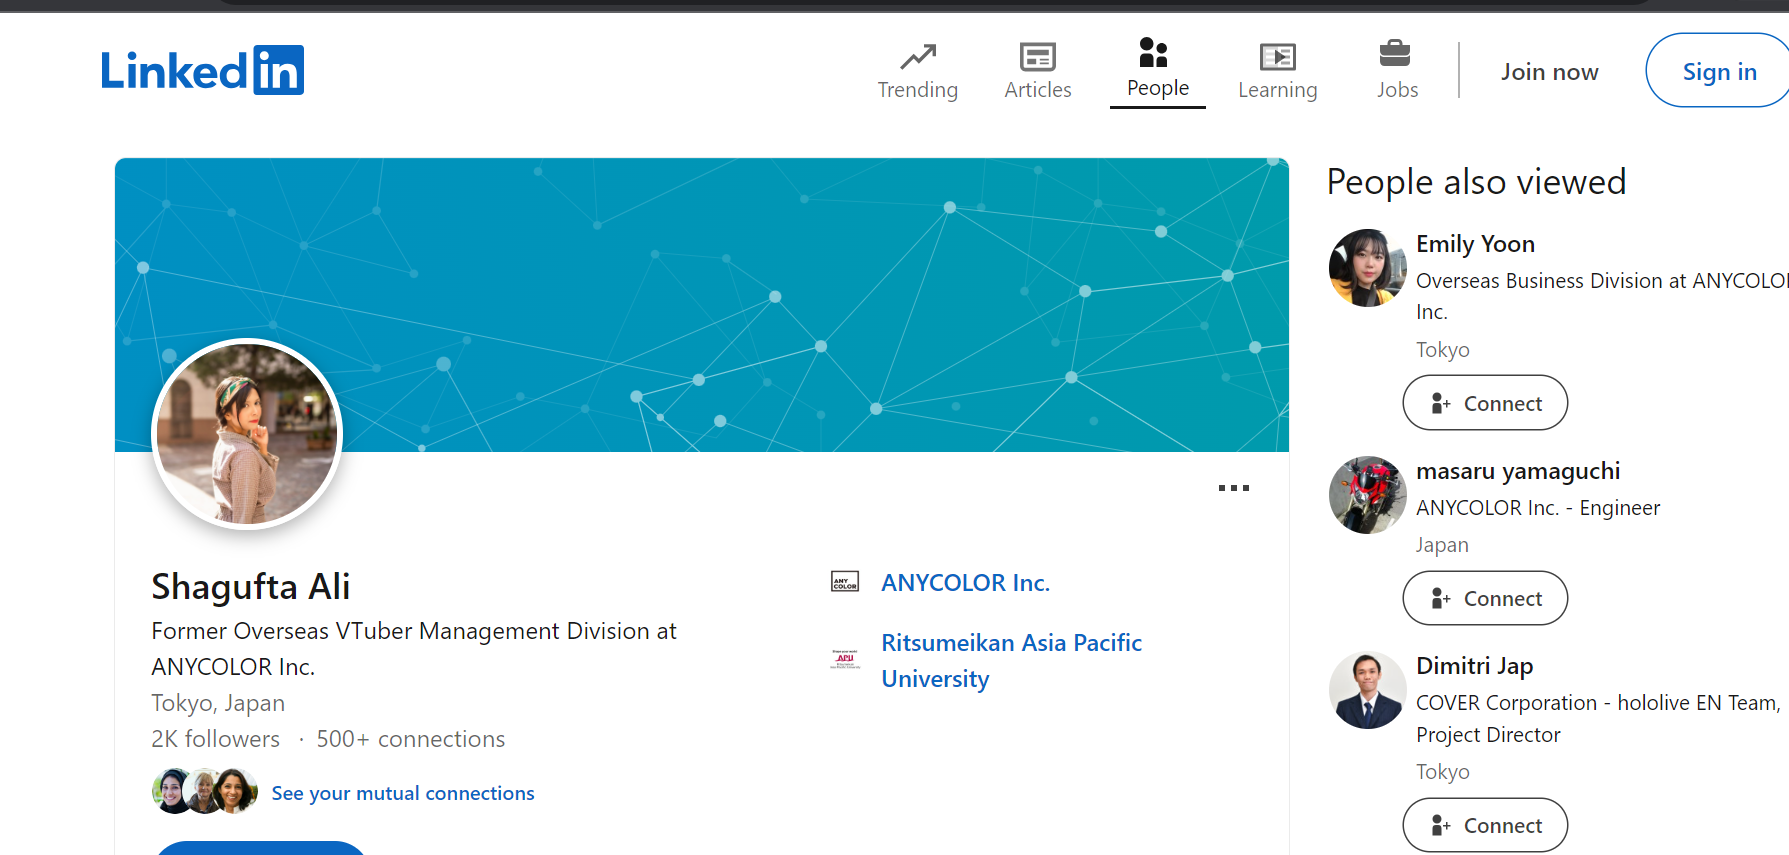The width and height of the screenshot is (1789, 855).
Task: Click Shagufta Ali's profile photo
Action: (x=247, y=434)
